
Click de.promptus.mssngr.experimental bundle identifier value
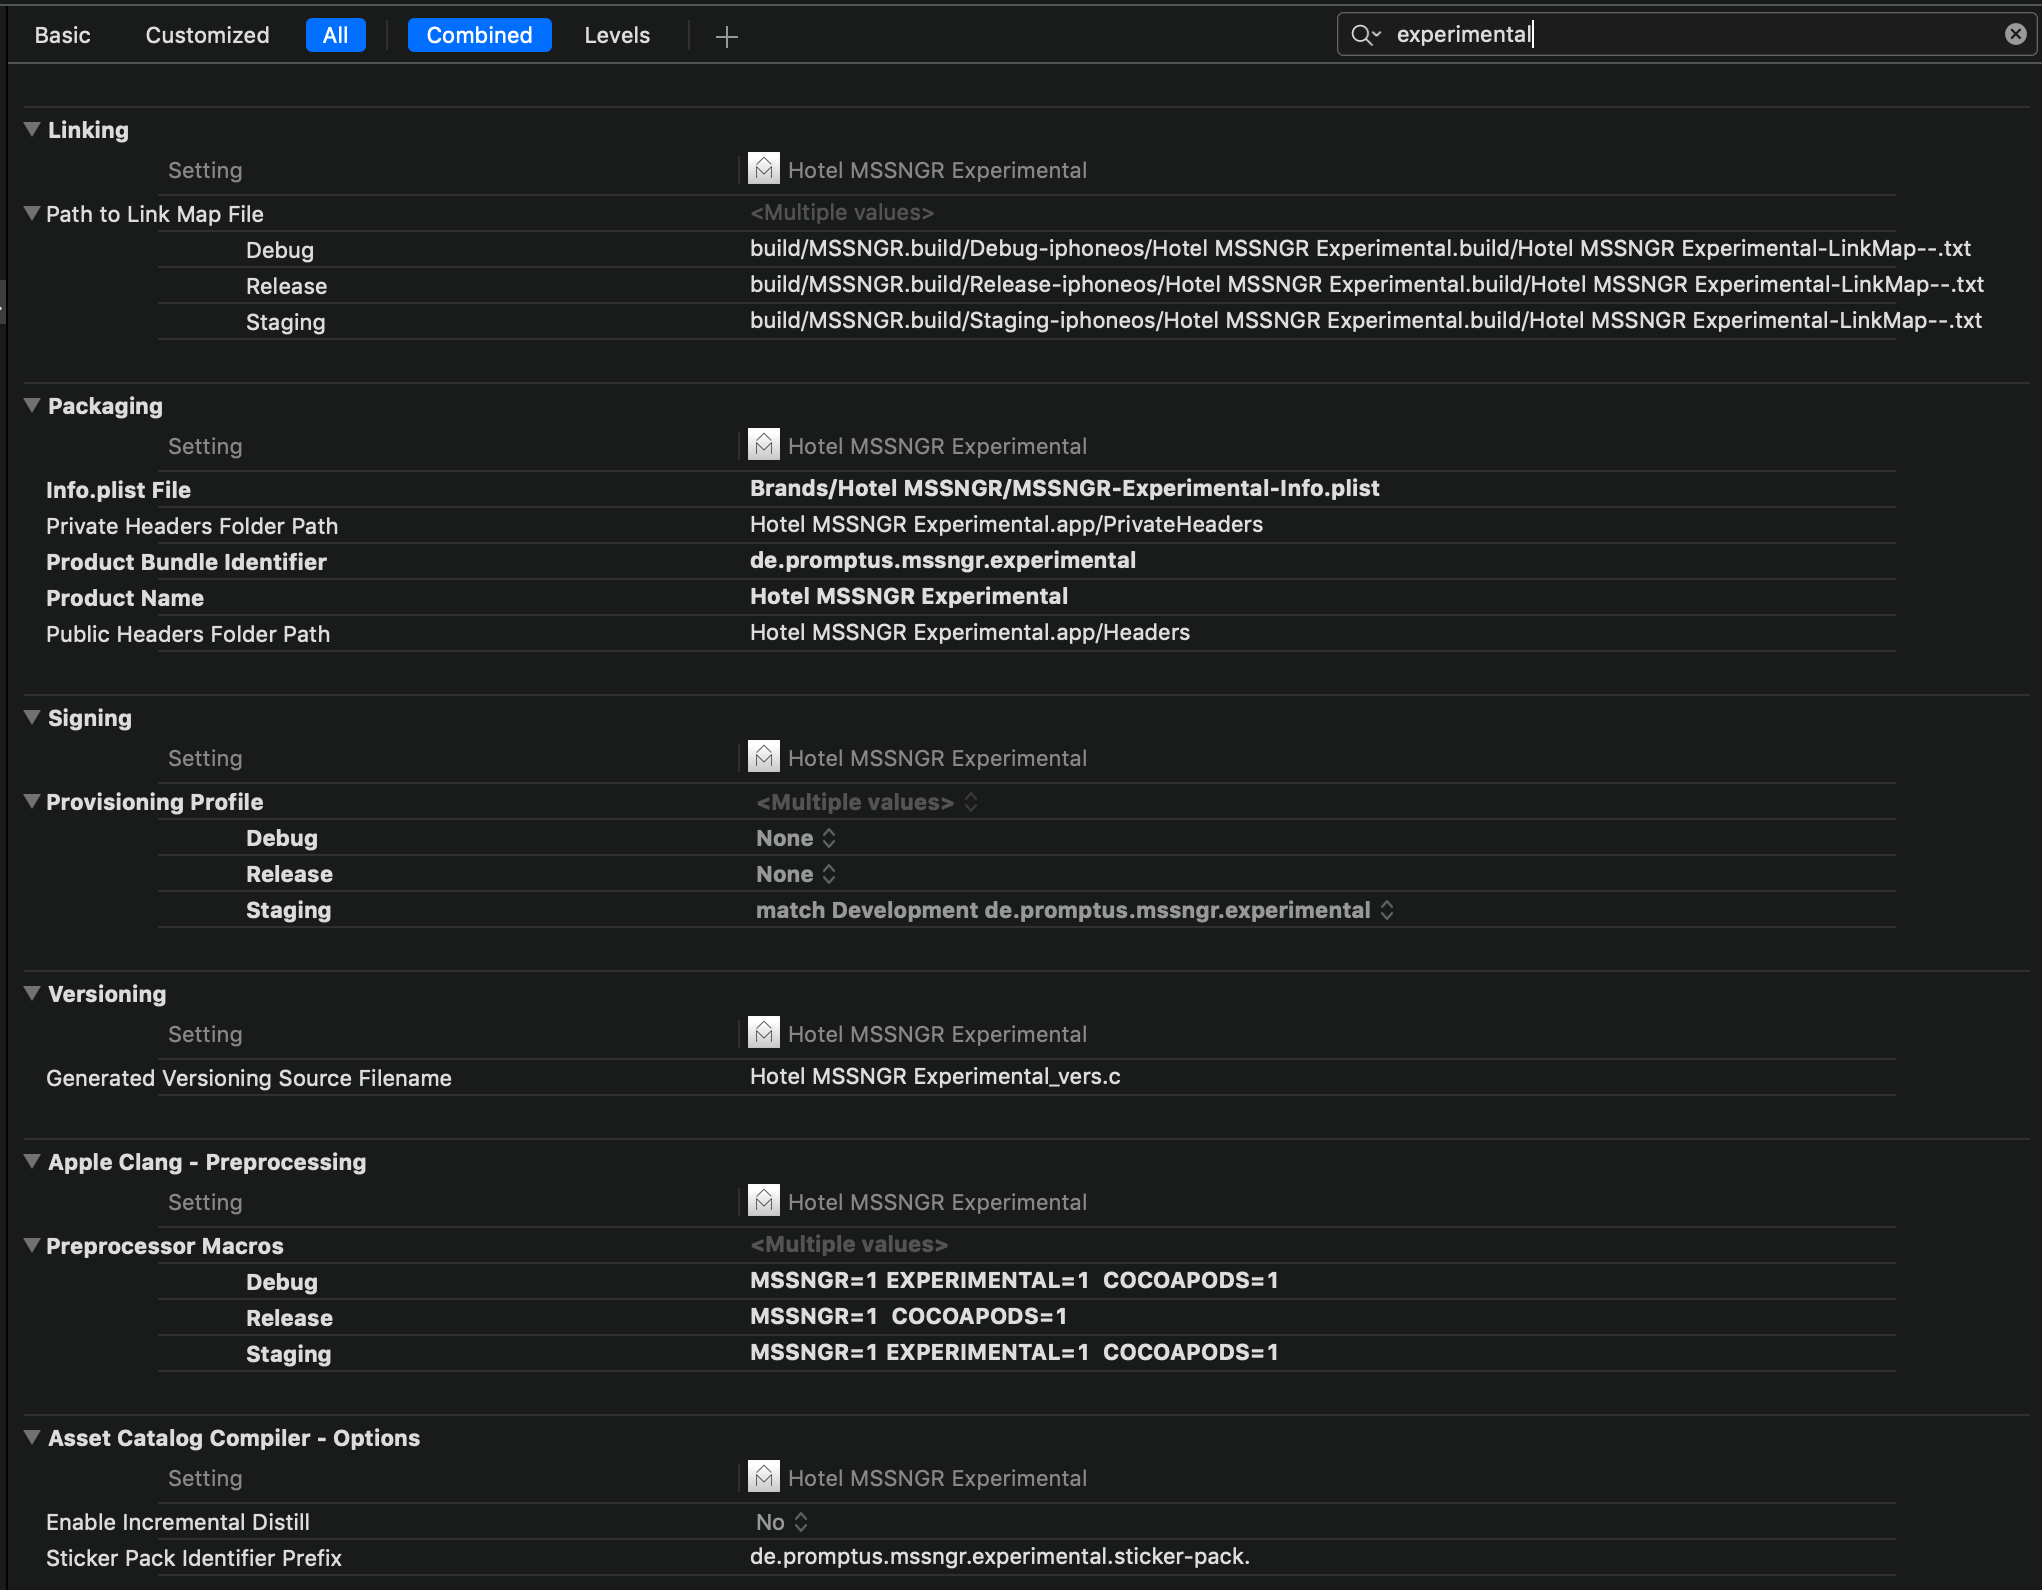943,560
